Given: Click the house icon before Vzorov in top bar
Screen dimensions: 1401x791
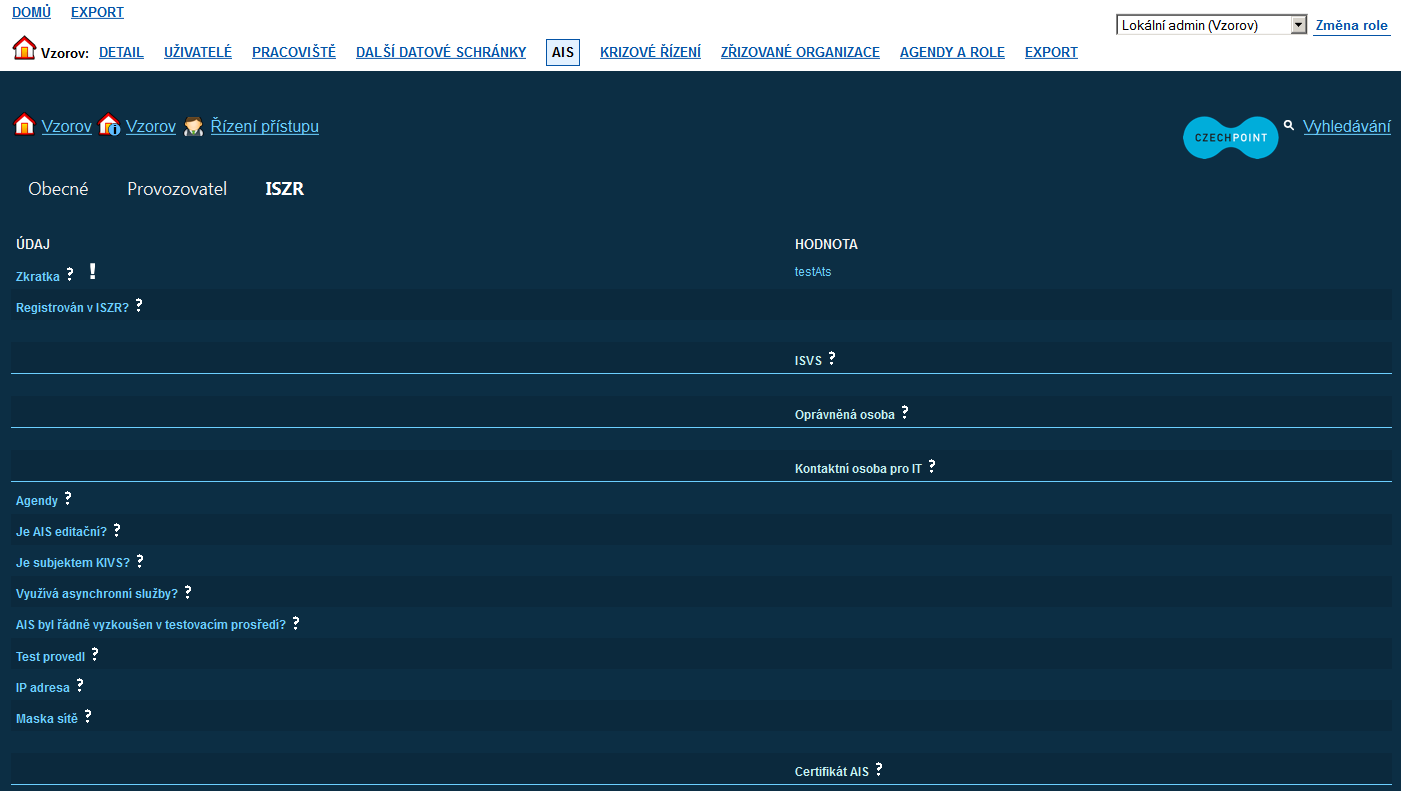Looking at the screenshot, I should 25,48.
